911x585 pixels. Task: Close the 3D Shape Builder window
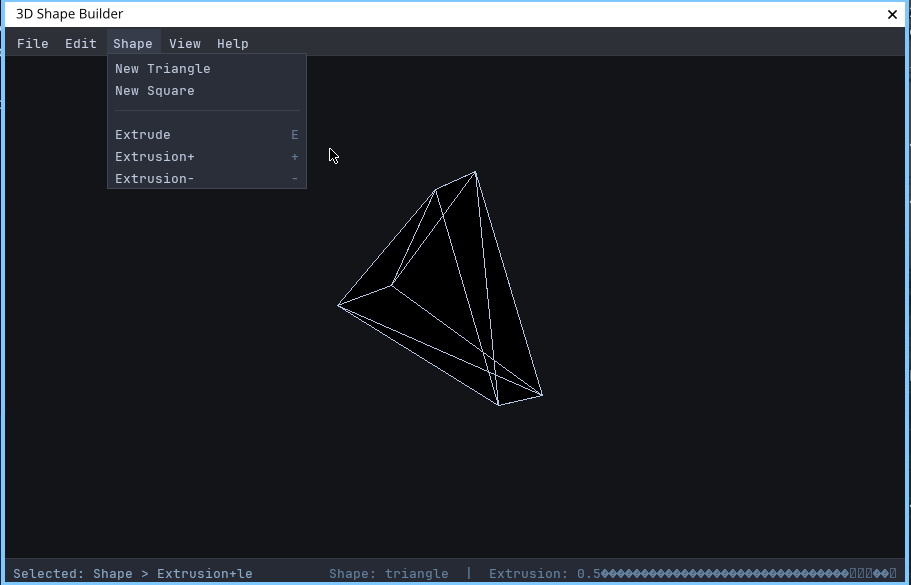point(892,15)
